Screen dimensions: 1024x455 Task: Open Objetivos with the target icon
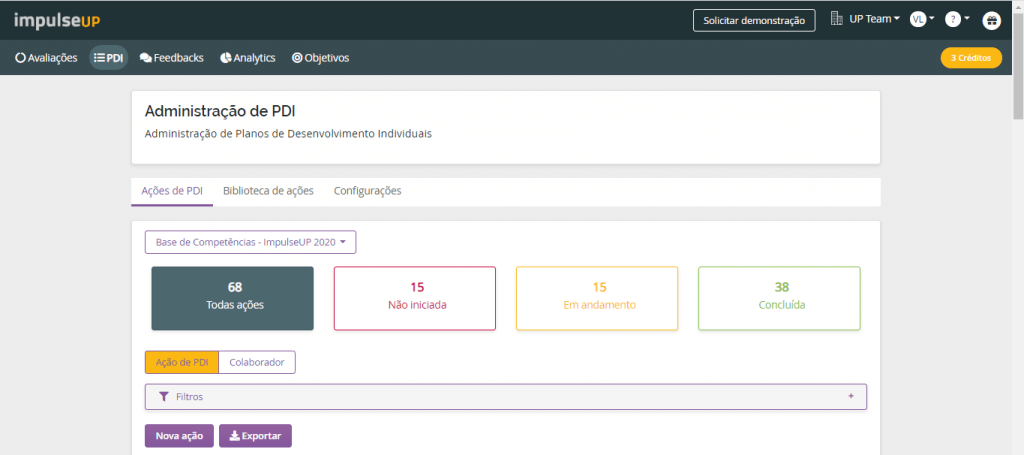tap(321, 58)
